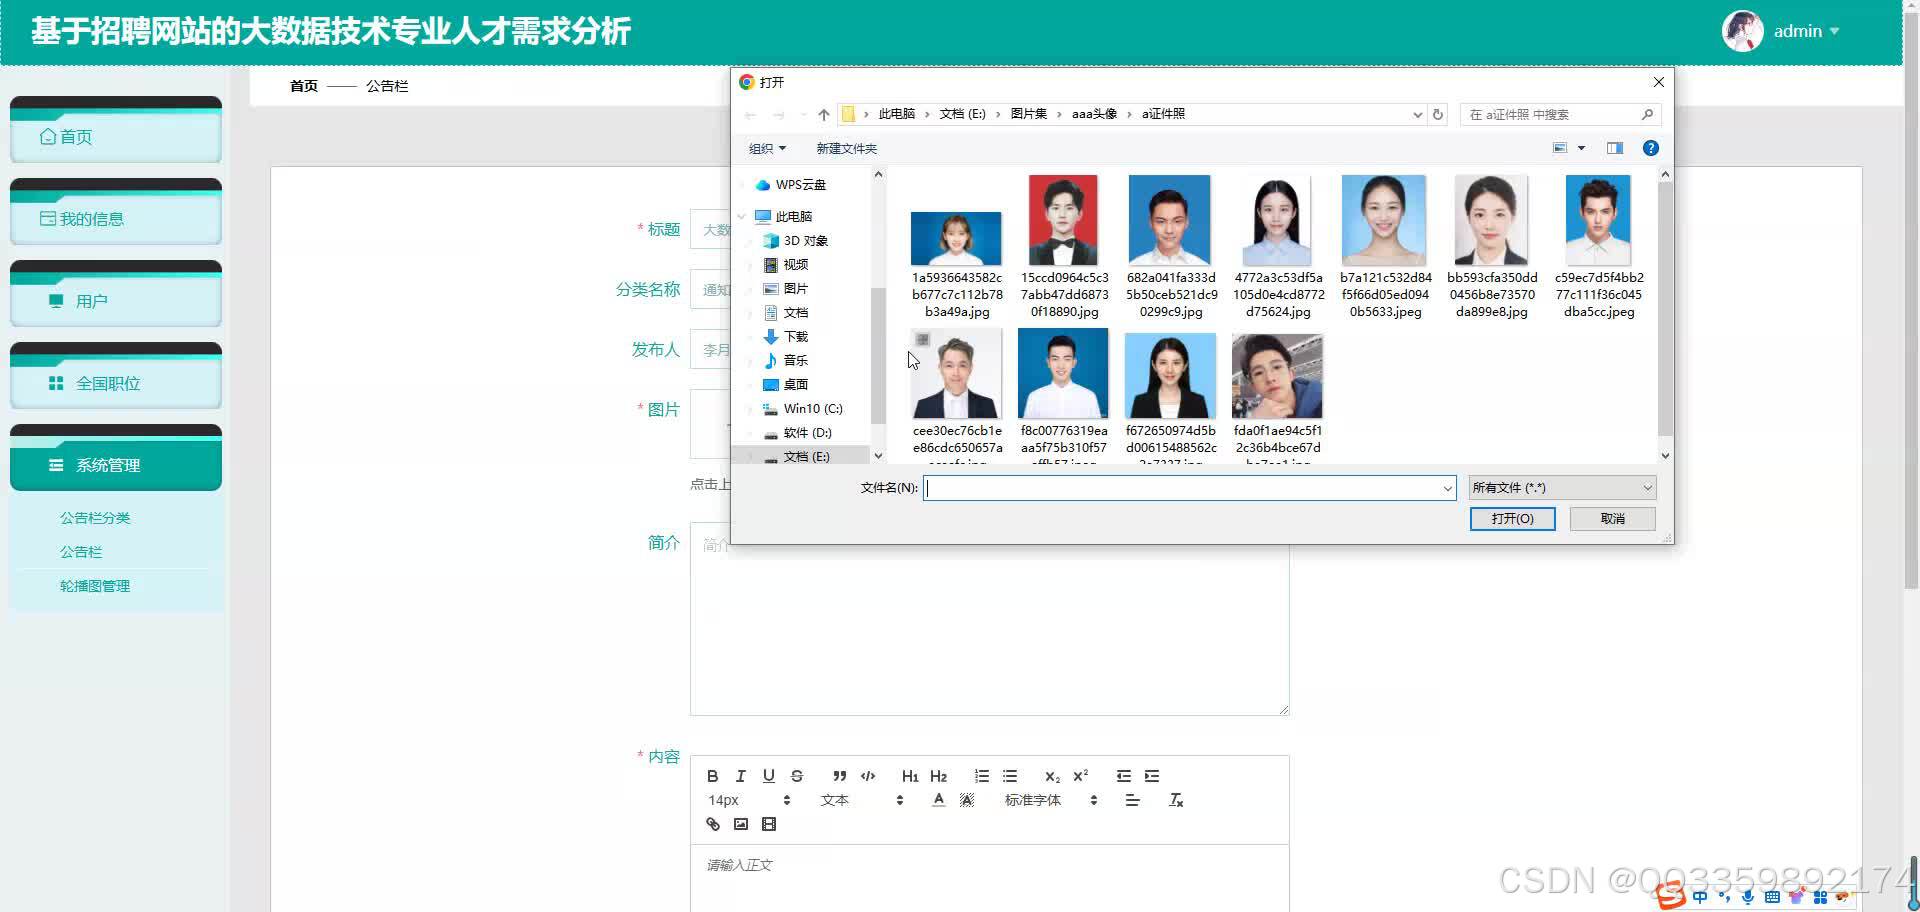Viewport: 1920px width, 912px height.
Task: Open the text color picker (A icon)
Action: [938, 799]
